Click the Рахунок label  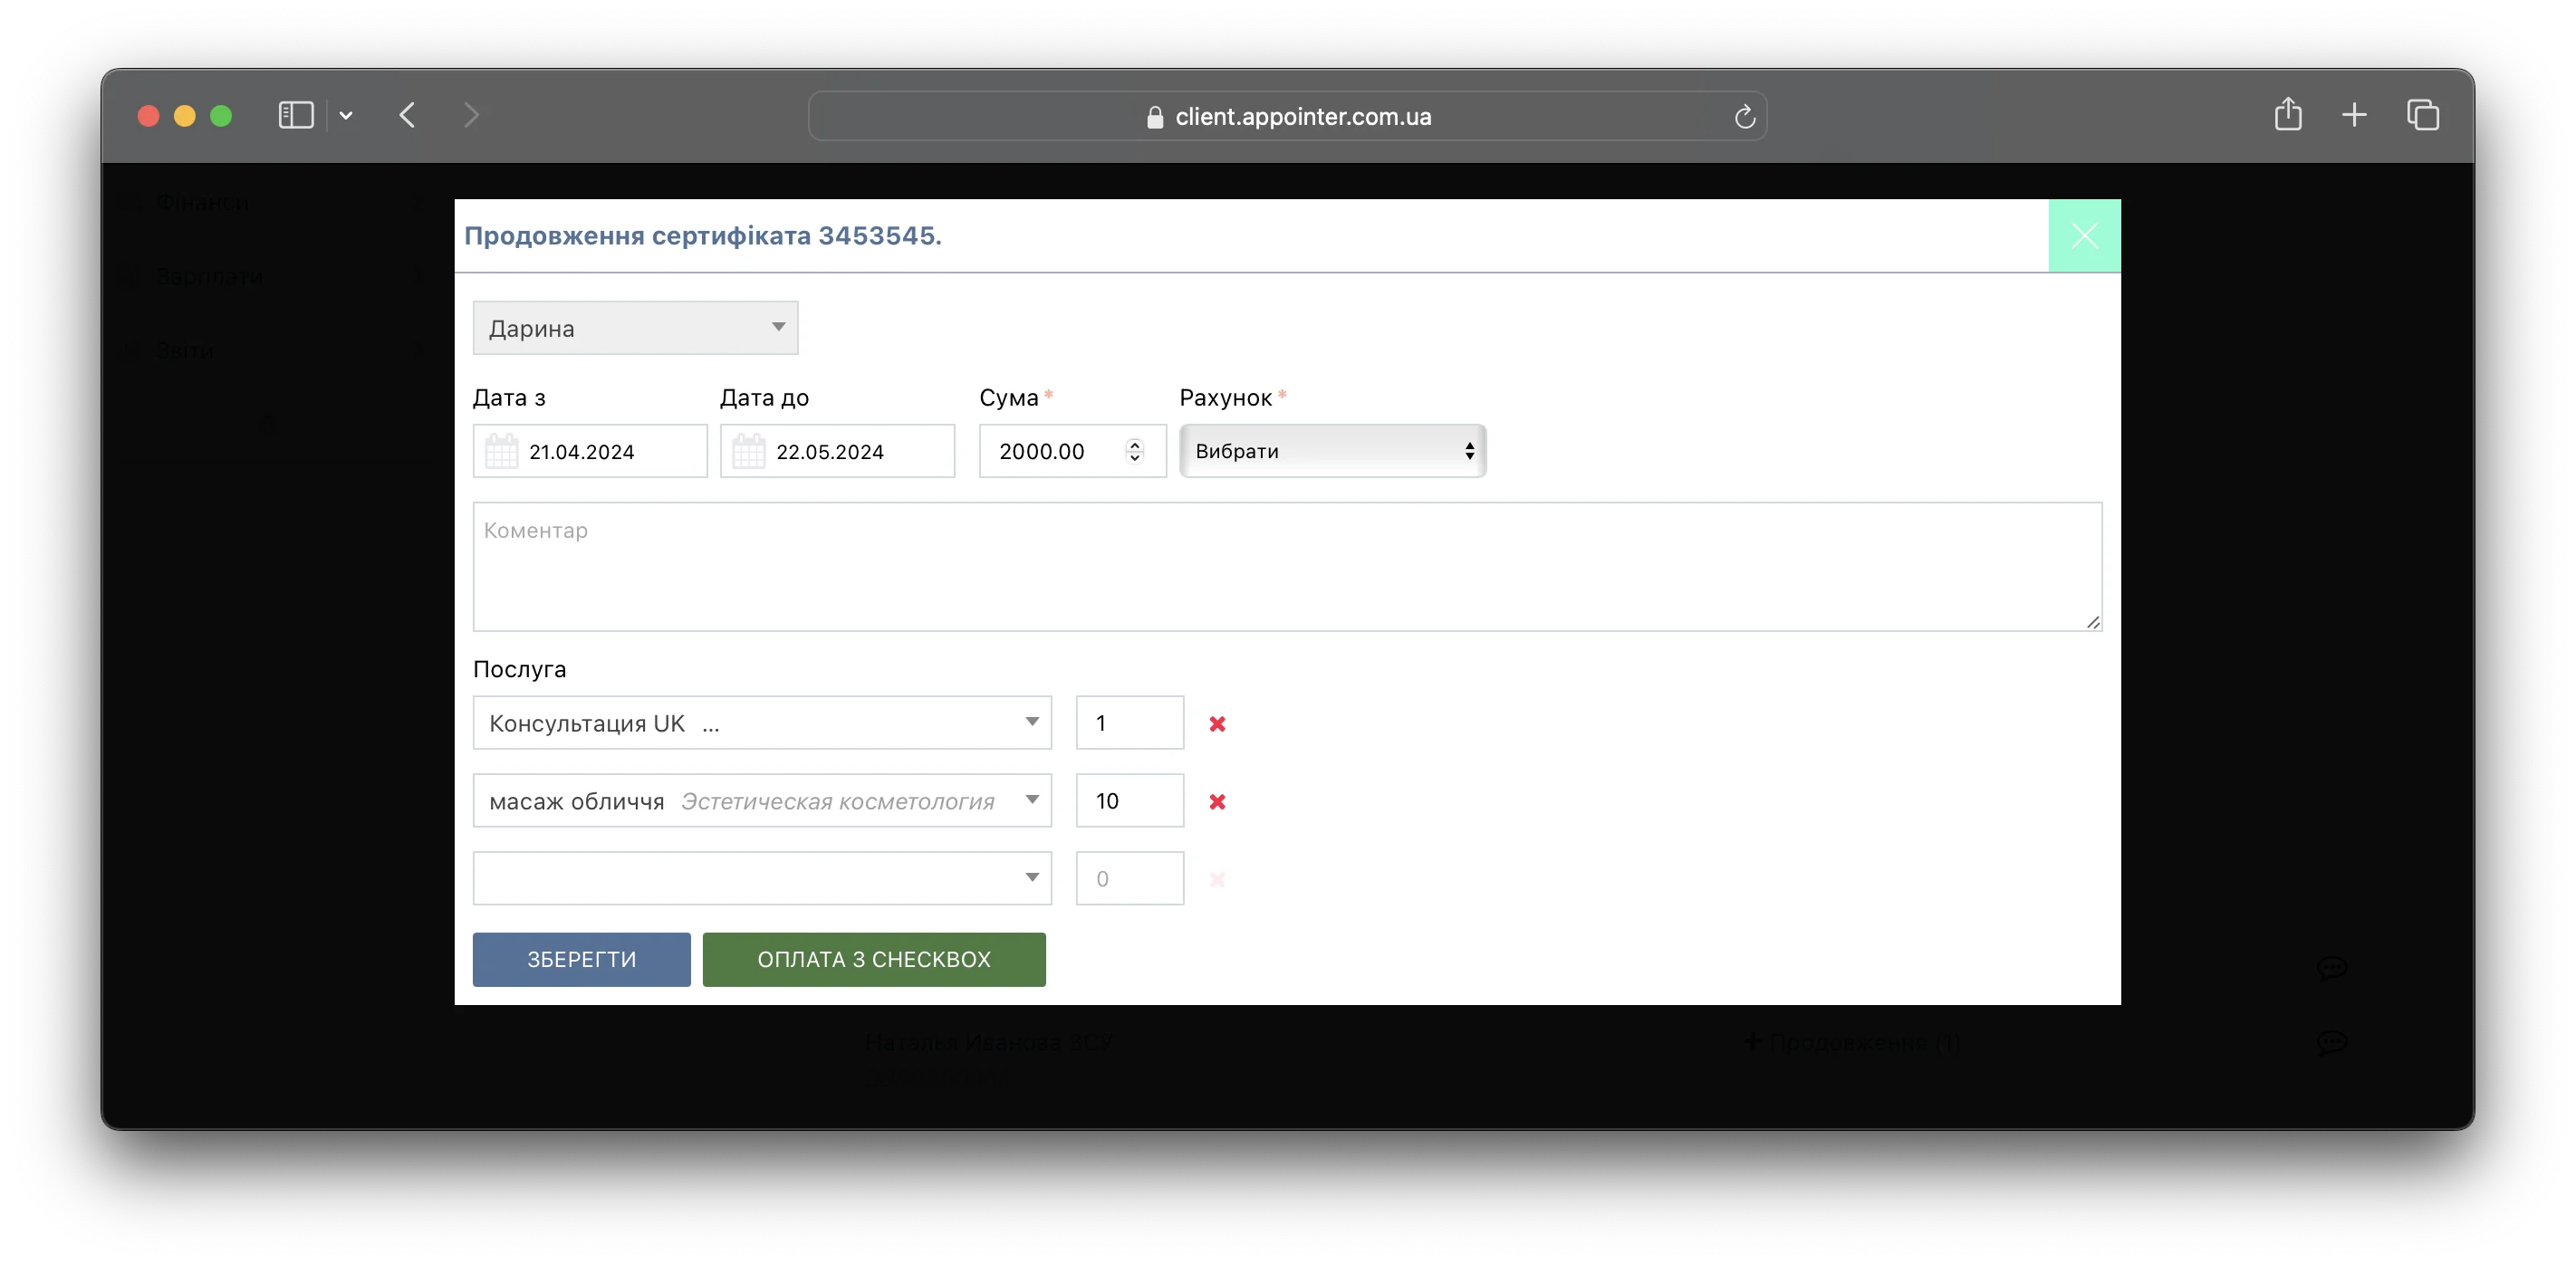tap(1225, 398)
